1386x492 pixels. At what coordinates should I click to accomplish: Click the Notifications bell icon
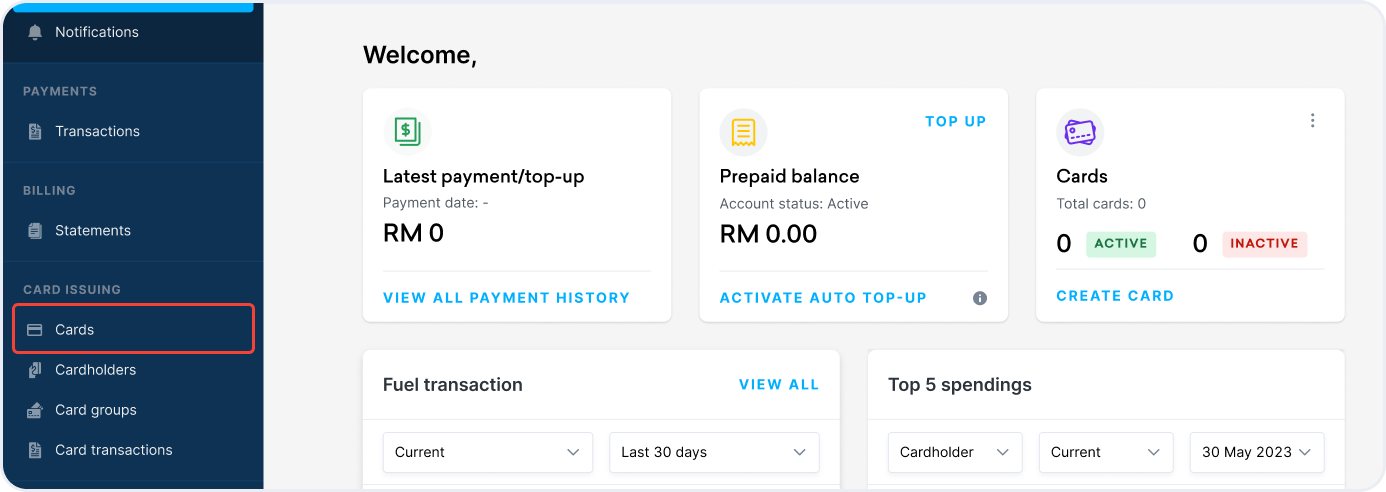36,32
